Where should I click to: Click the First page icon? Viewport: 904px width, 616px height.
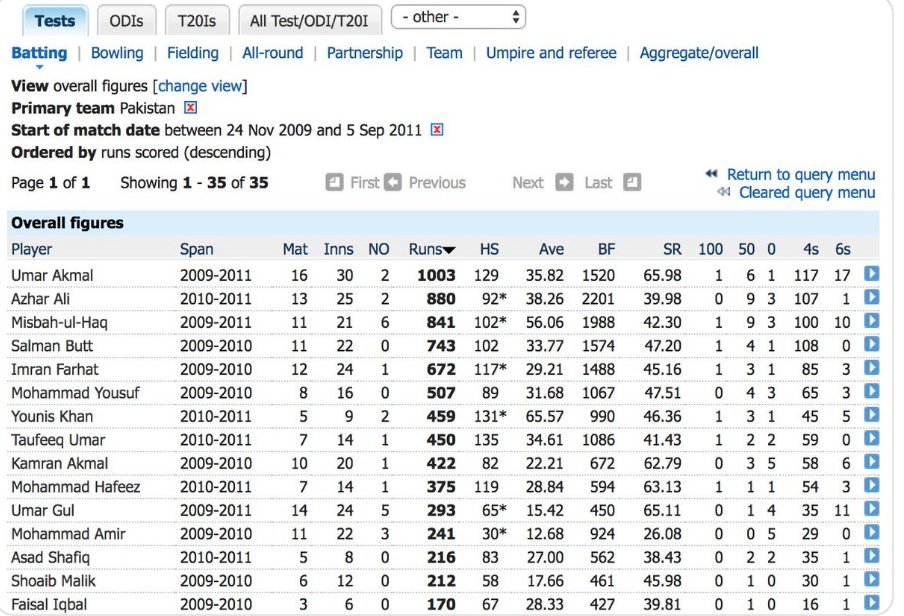coord(335,182)
